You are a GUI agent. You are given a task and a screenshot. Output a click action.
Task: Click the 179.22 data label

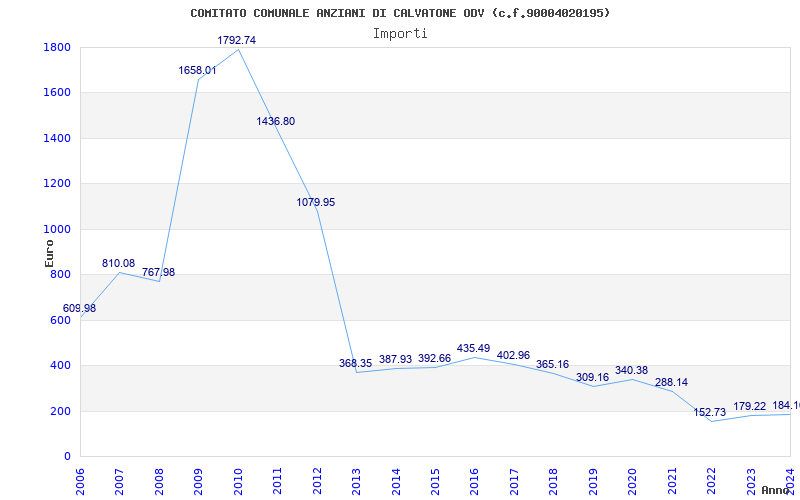click(x=749, y=407)
